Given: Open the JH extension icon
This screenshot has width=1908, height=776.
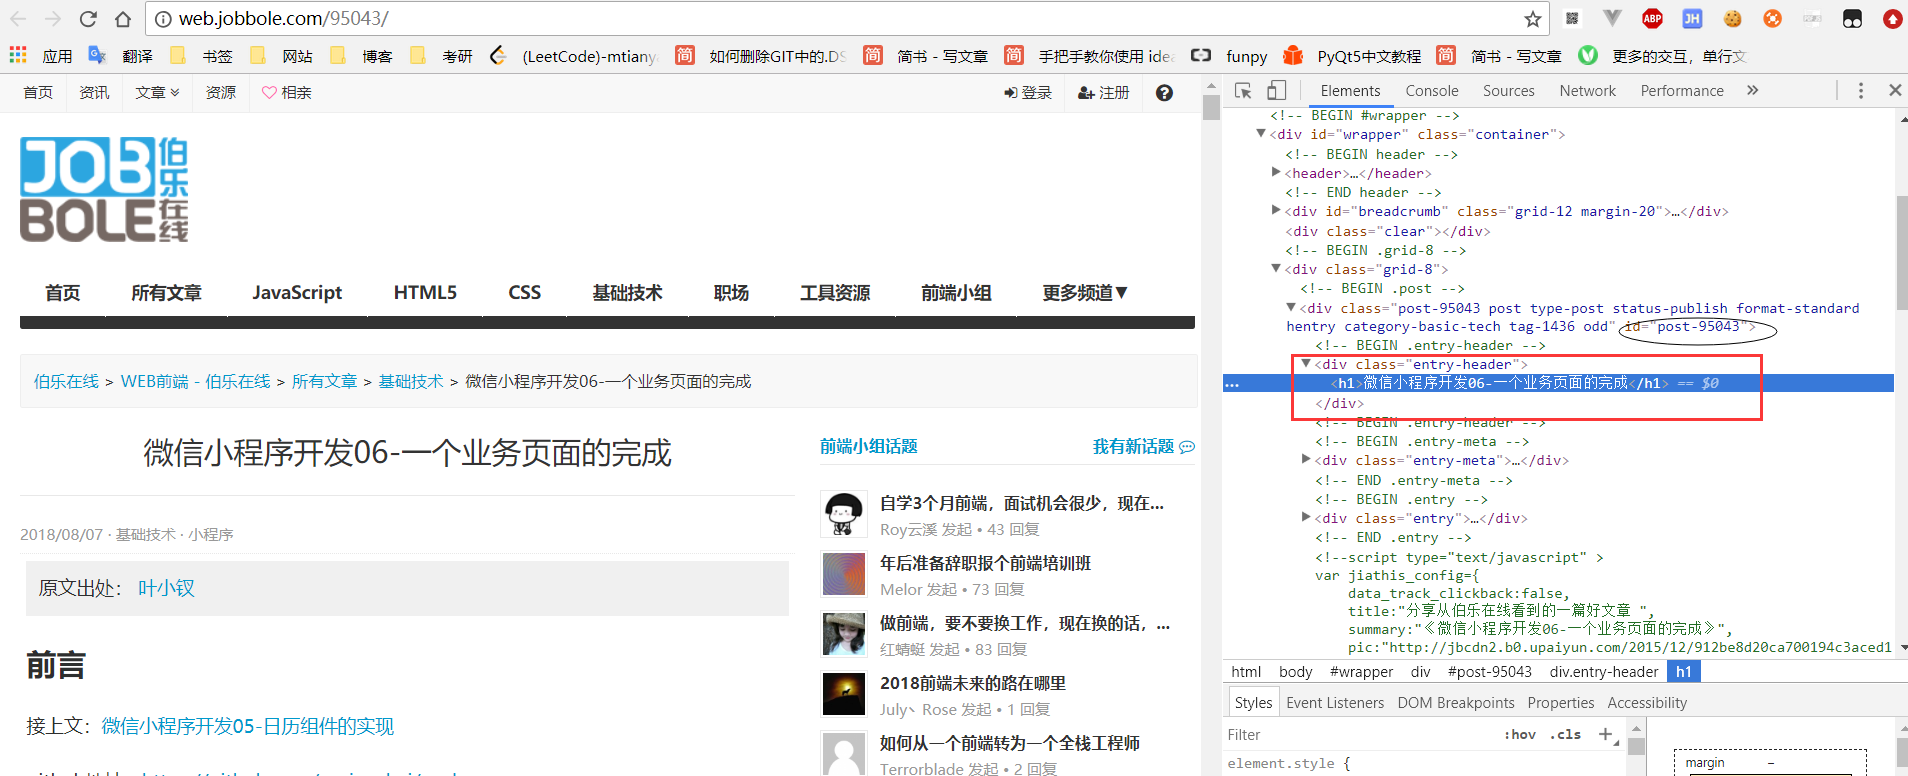Looking at the screenshot, I should click(1692, 18).
